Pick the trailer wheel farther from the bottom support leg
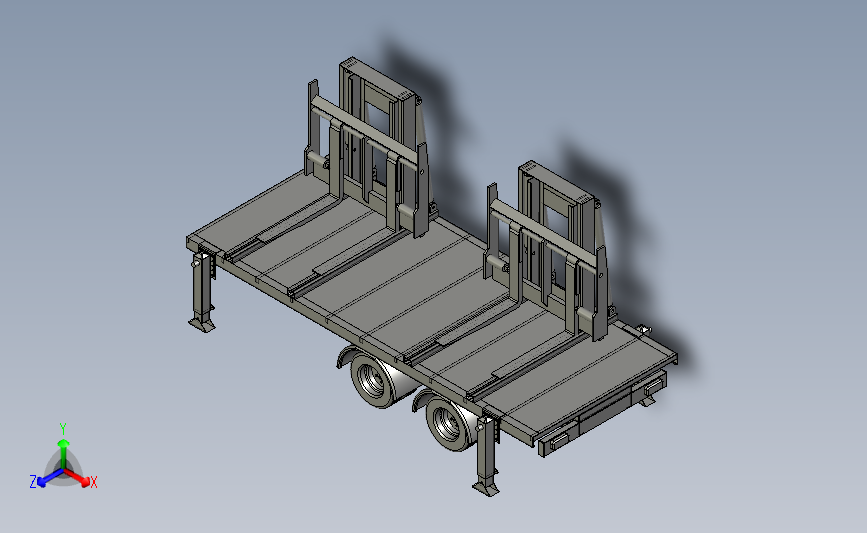 (375, 380)
